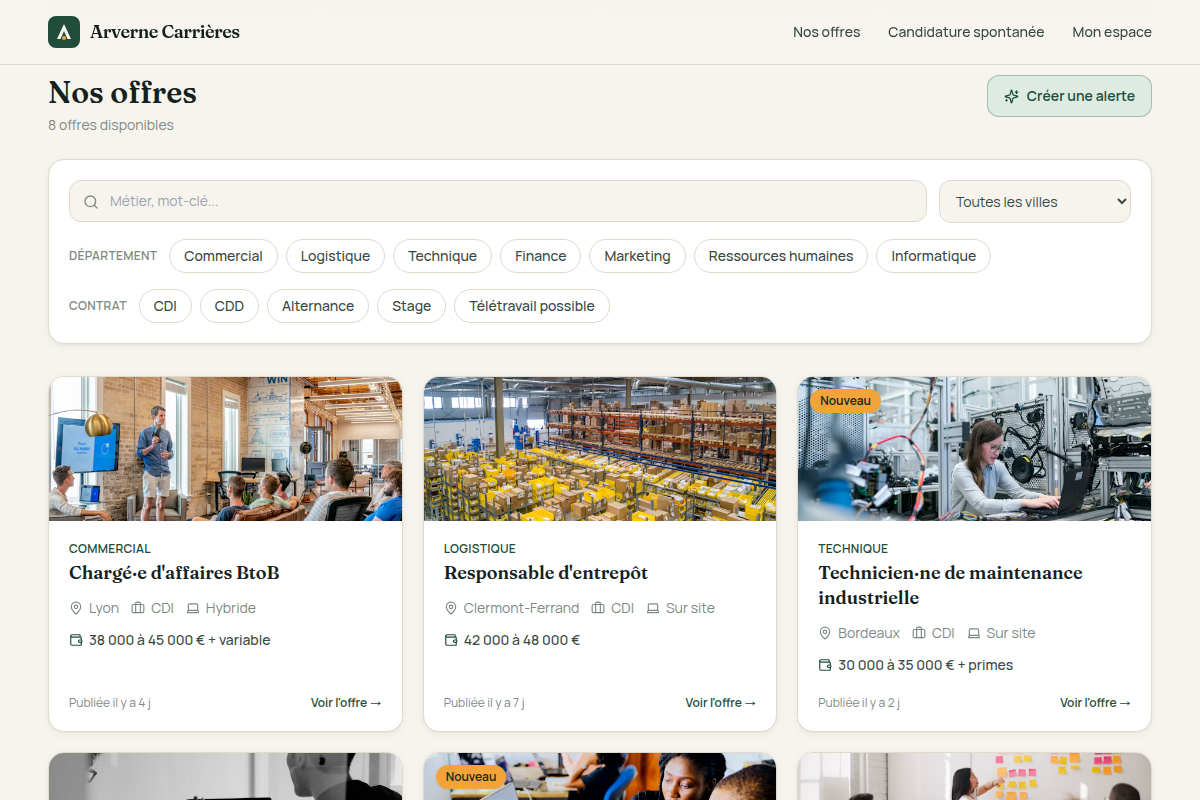The image size is (1200, 800).
Task: Click the search magnifier icon
Action: (91, 202)
